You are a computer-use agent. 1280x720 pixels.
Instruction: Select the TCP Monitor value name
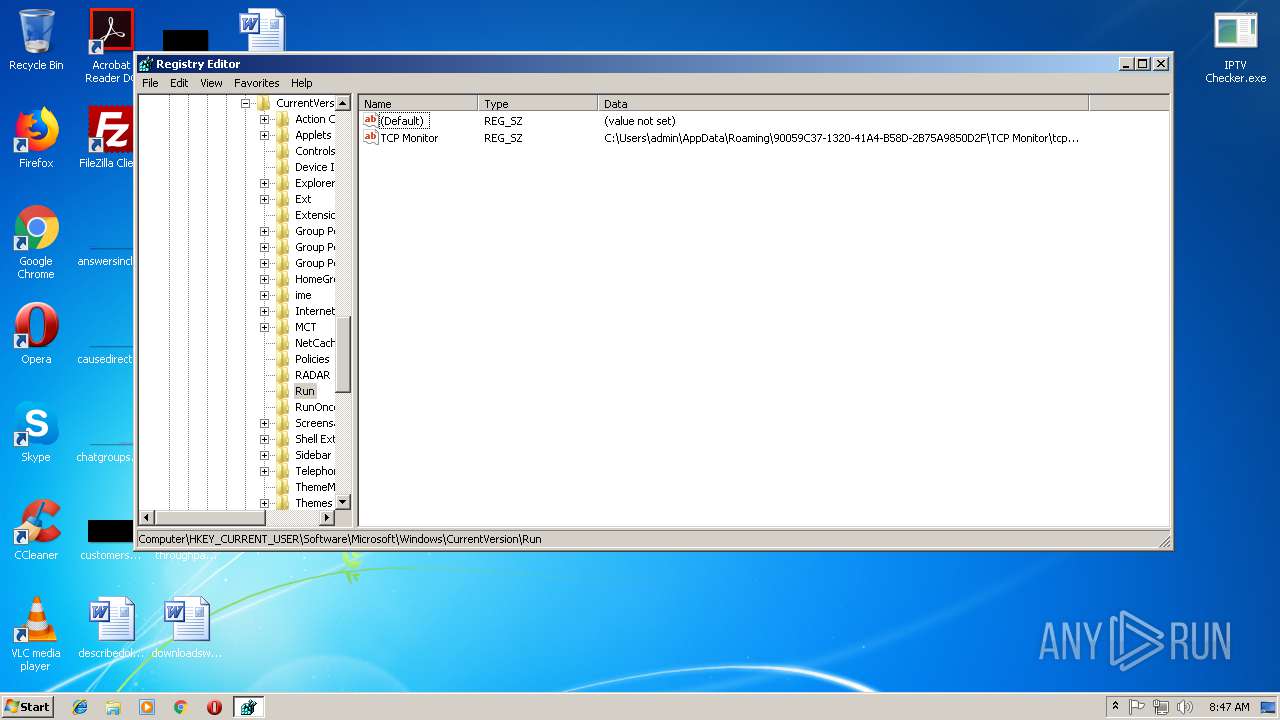tap(409, 137)
